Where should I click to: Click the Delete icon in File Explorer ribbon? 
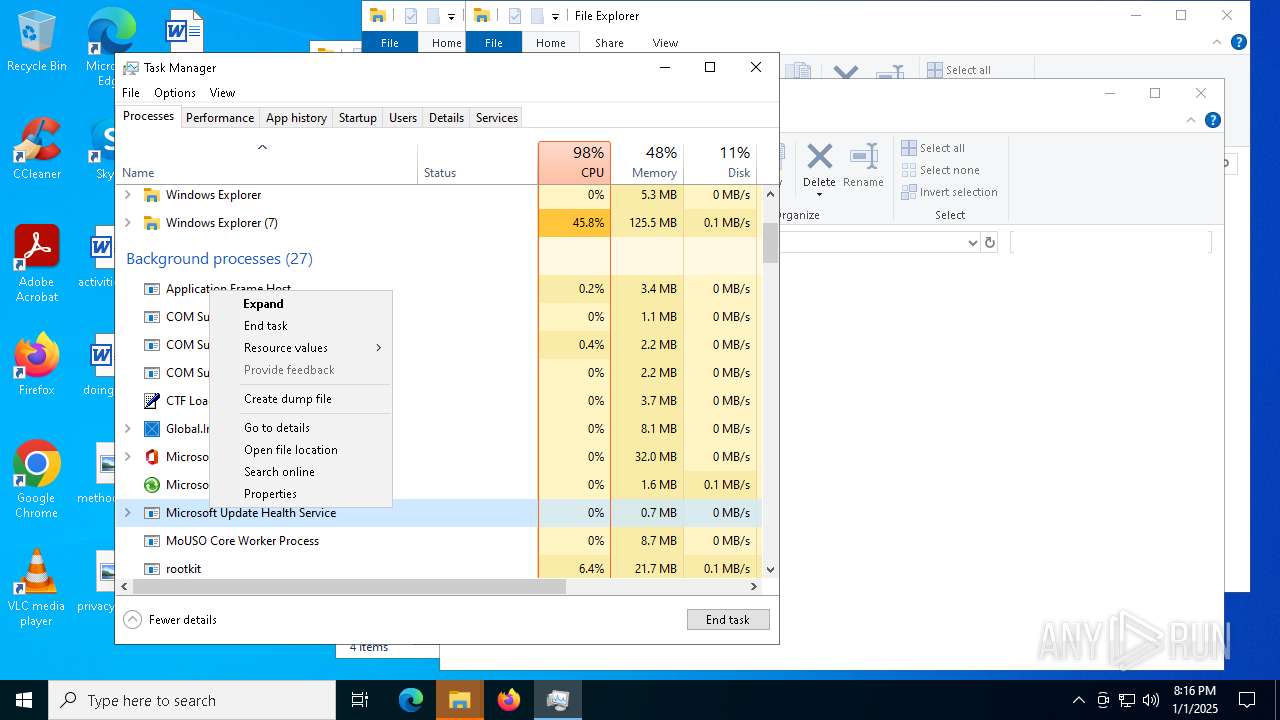point(819,157)
